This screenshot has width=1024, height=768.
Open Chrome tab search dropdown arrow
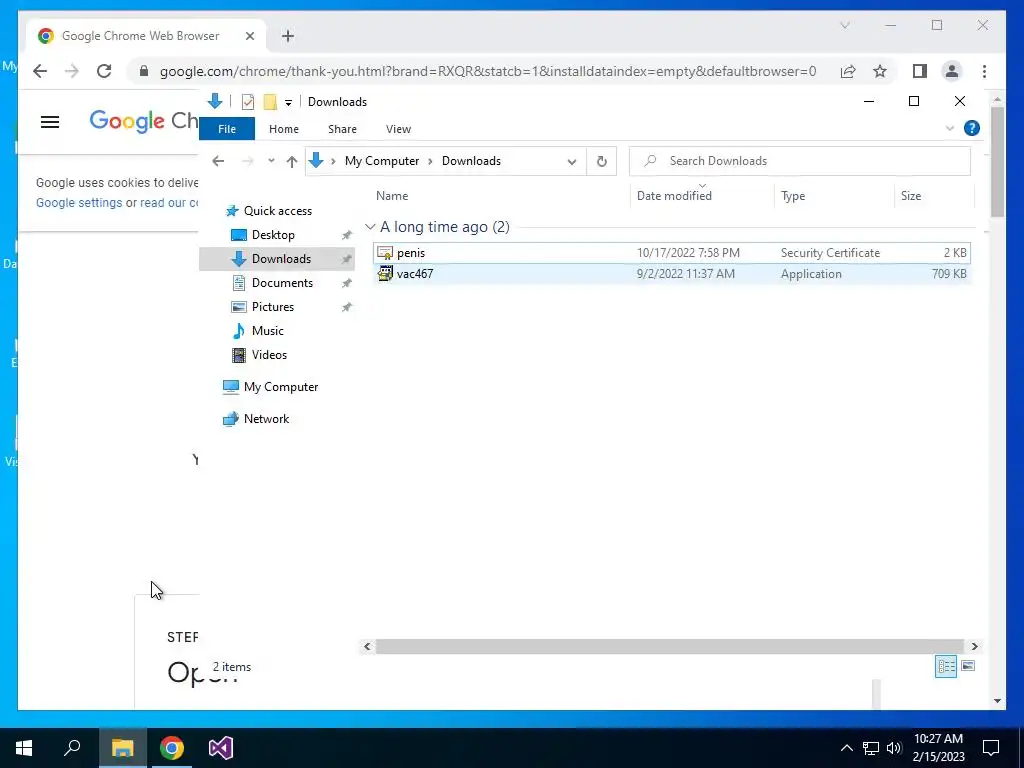pos(844,25)
